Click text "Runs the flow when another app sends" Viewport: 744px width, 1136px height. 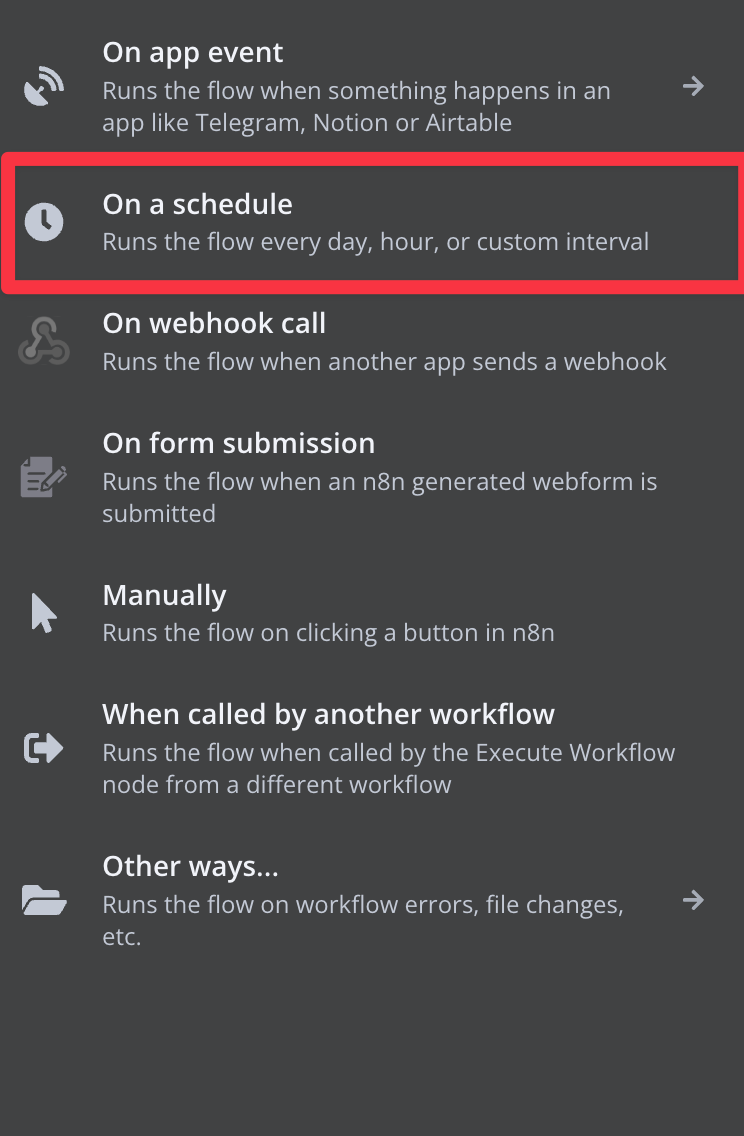384,361
